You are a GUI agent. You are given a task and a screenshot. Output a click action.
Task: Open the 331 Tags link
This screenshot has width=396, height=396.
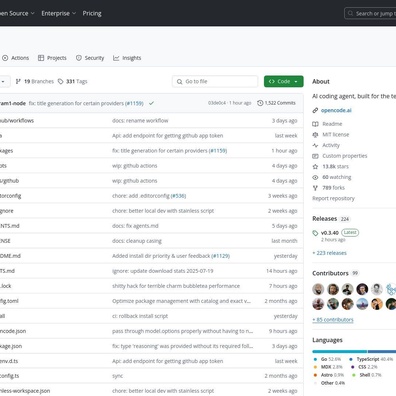(x=72, y=81)
